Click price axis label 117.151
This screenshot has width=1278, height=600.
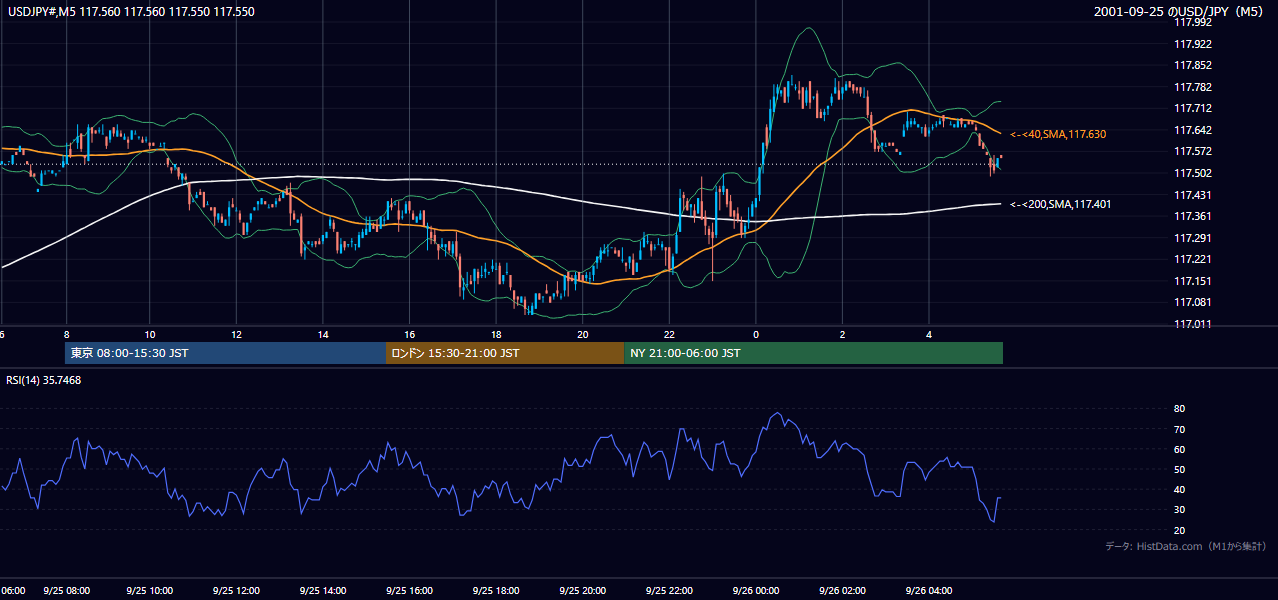tap(1193, 281)
